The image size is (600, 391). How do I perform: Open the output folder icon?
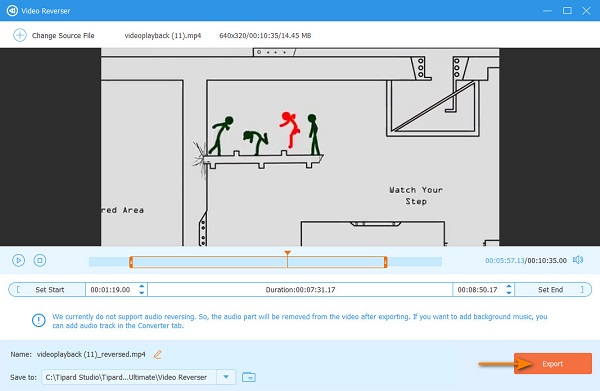coord(249,377)
